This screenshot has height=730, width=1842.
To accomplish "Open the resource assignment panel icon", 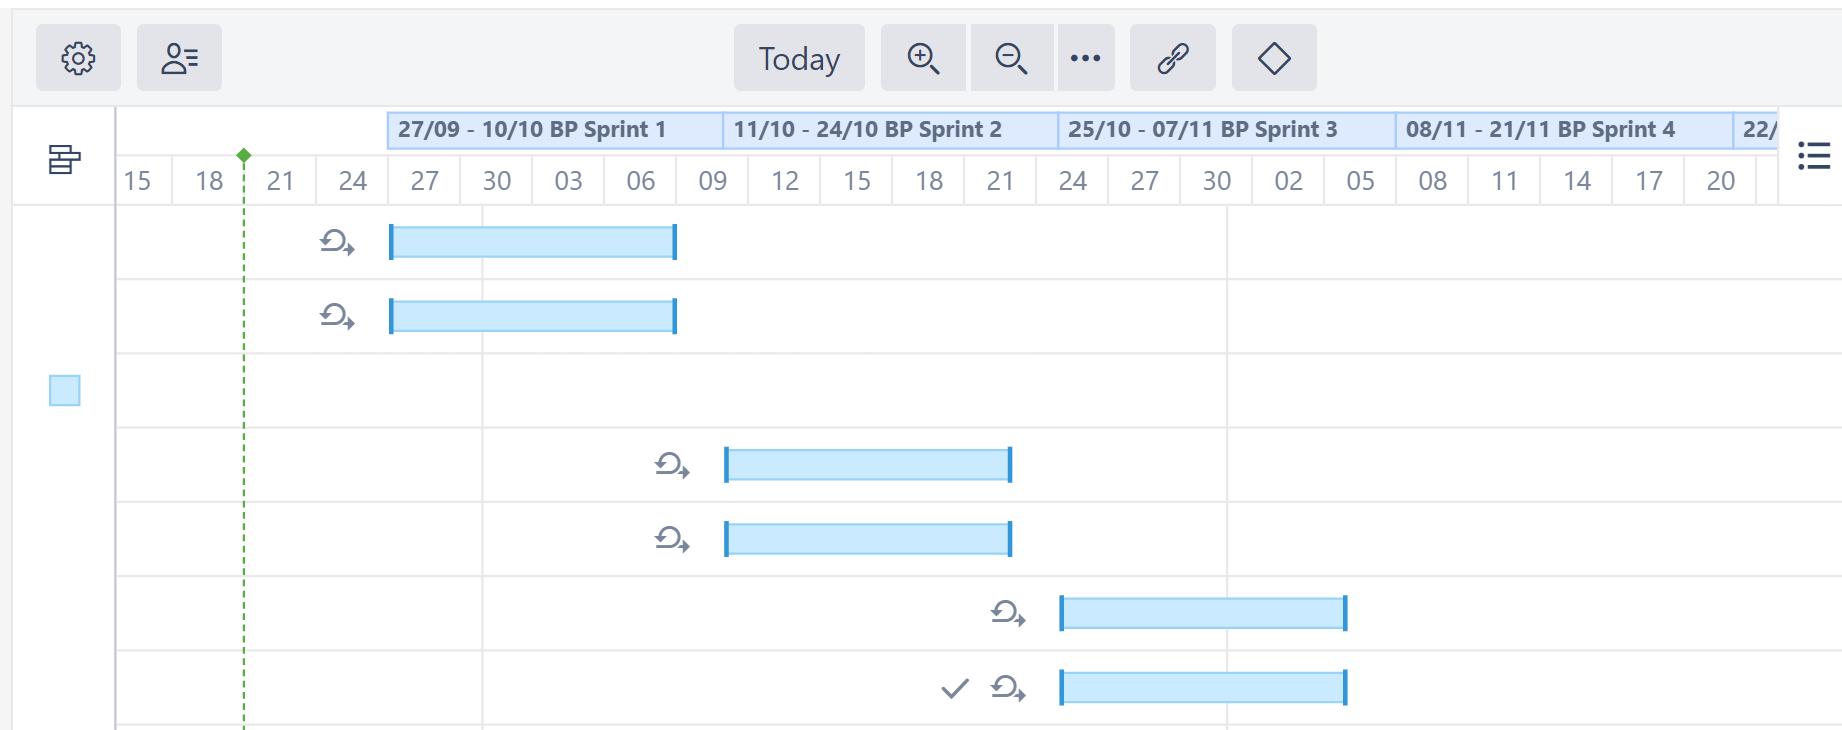I will 179,58.
